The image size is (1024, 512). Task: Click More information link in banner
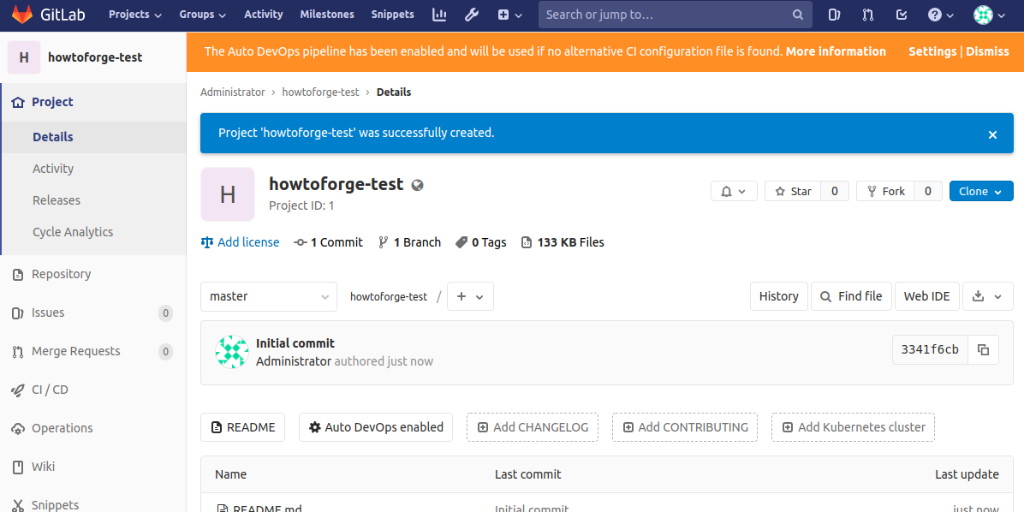(836, 52)
